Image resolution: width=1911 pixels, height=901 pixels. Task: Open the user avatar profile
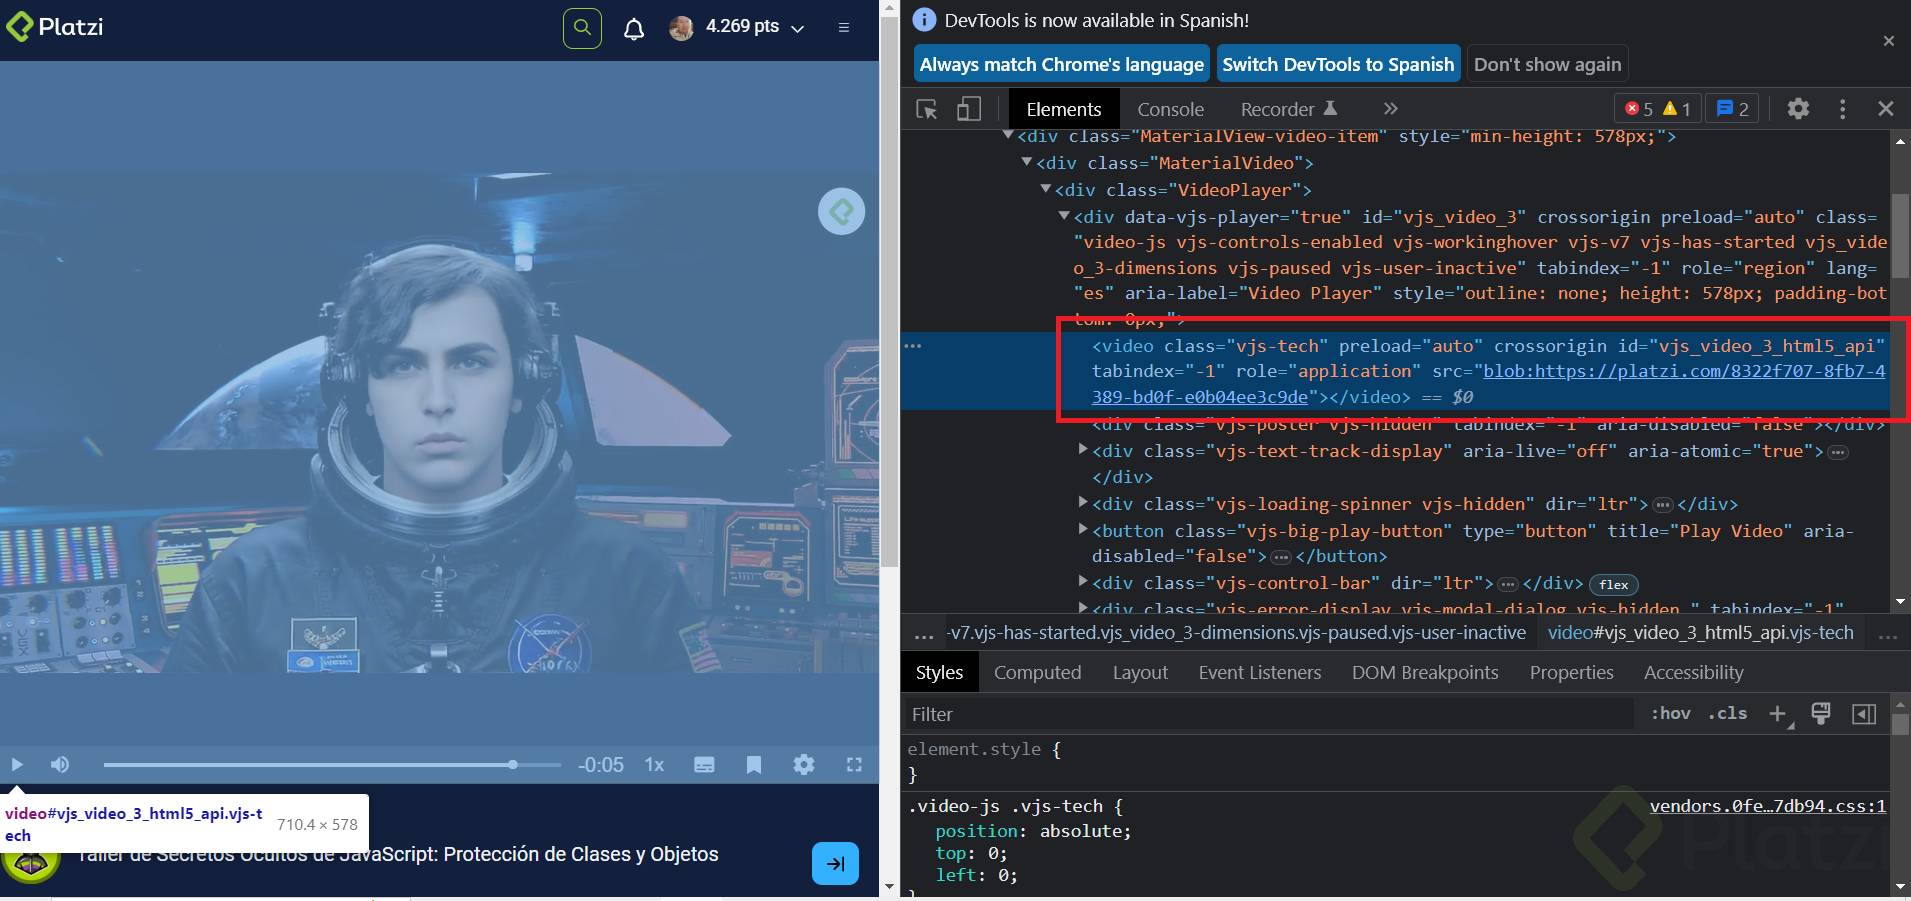[x=681, y=28]
